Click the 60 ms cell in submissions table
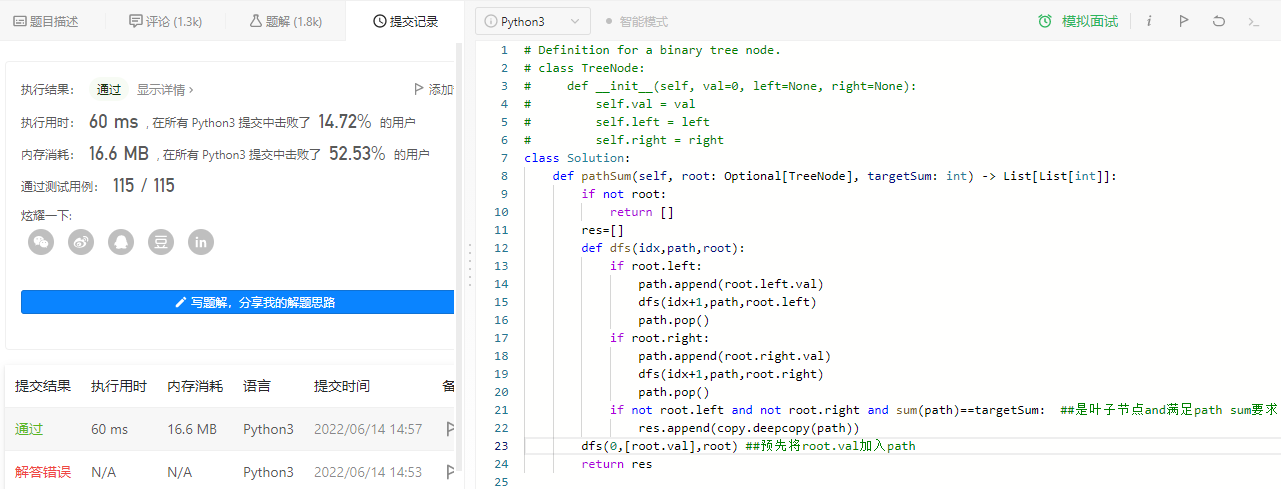1281x489 pixels. (110, 429)
